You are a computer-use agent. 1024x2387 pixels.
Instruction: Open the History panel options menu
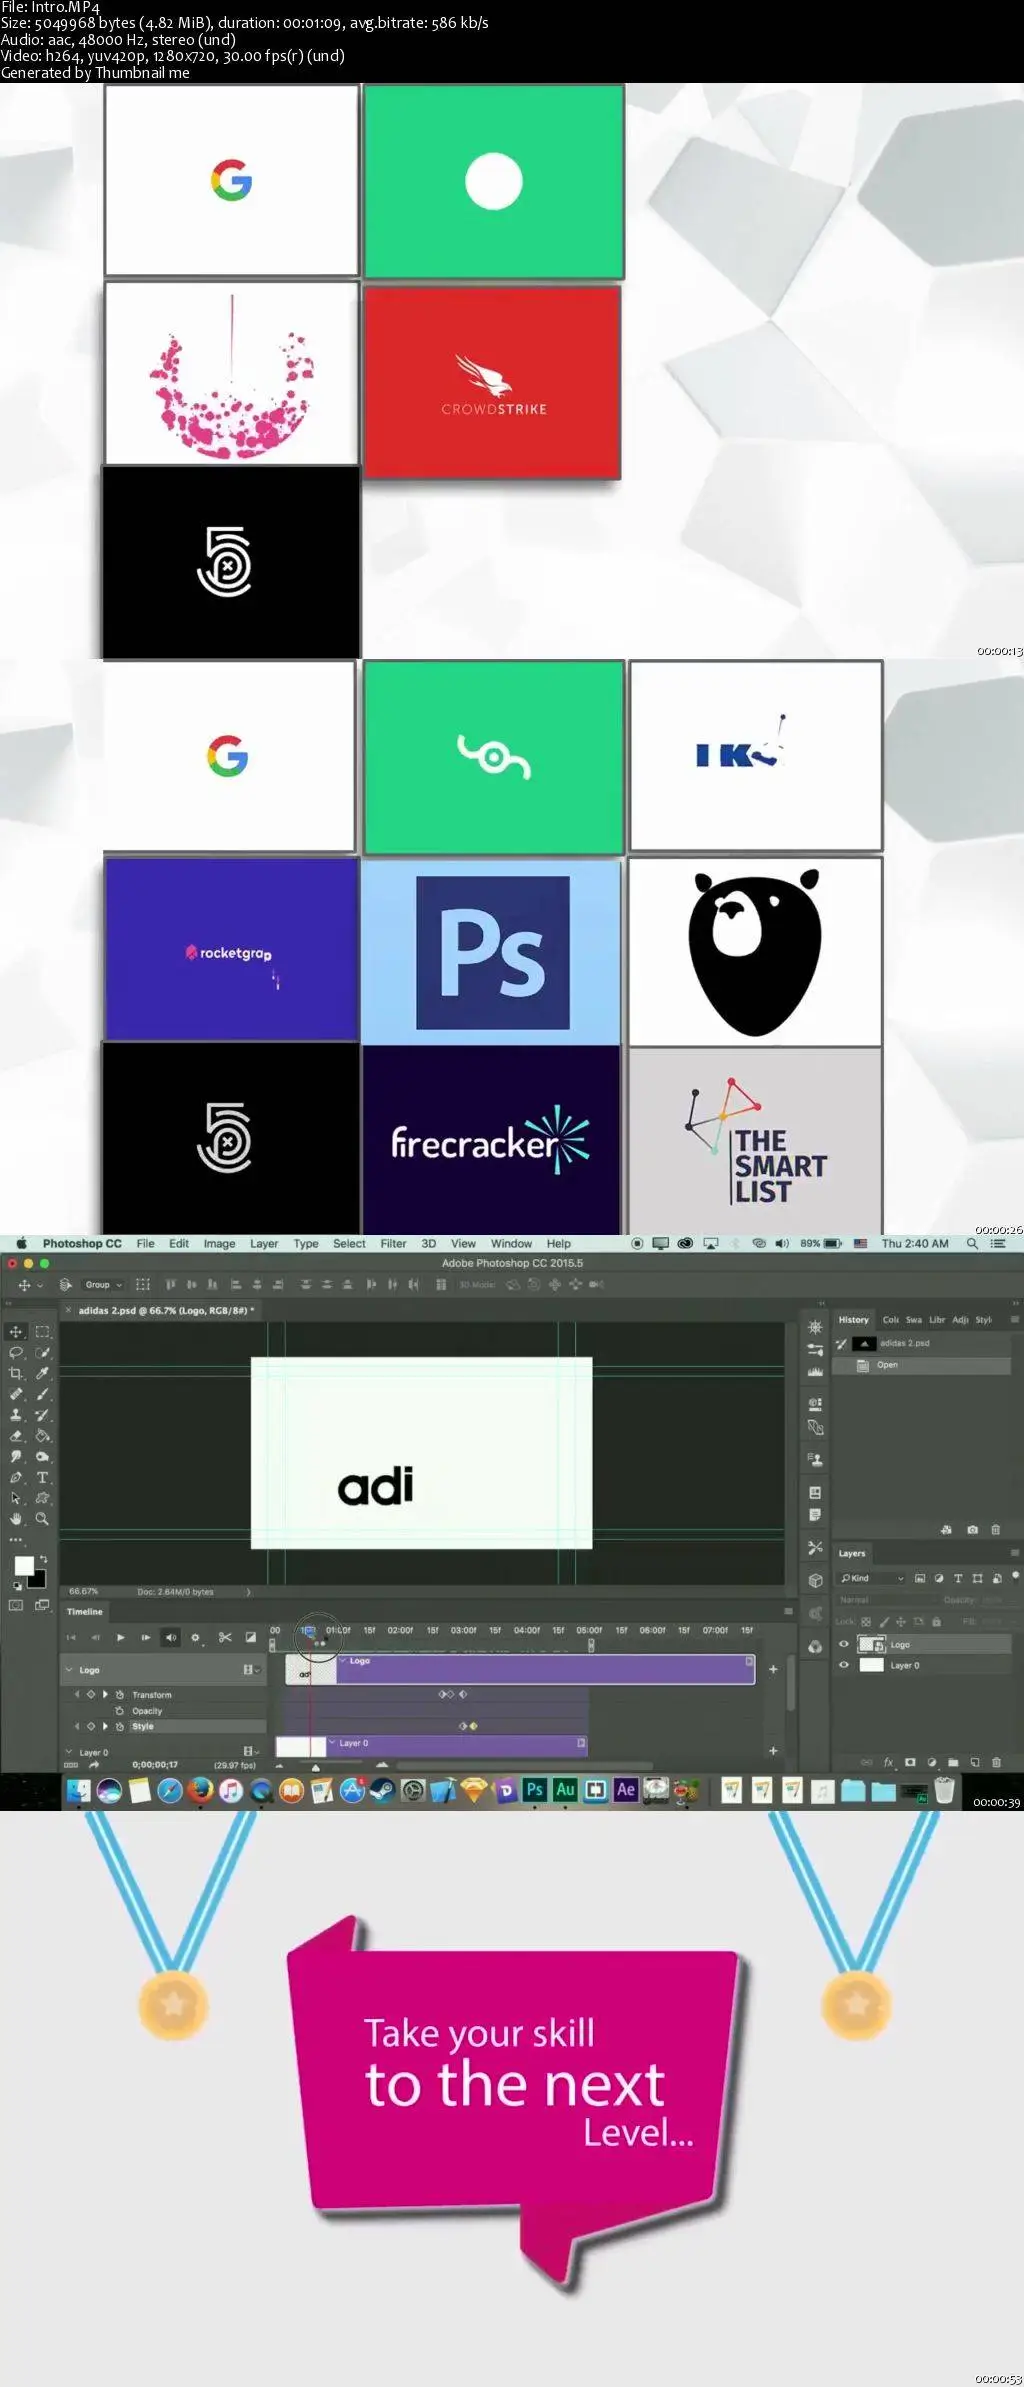[x=1014, y=1320]
